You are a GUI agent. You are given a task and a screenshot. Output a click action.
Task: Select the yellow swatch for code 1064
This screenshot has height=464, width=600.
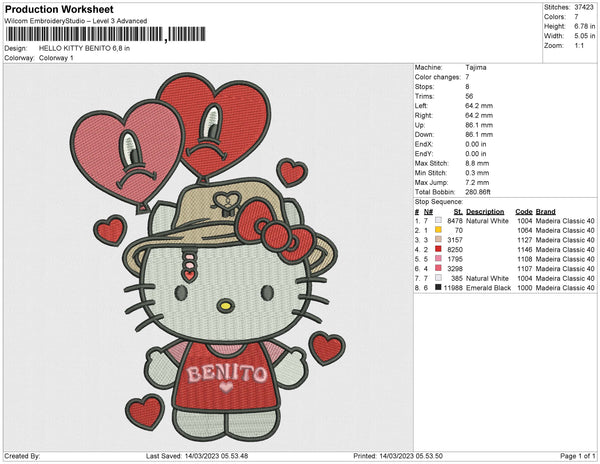pos(438,230)
